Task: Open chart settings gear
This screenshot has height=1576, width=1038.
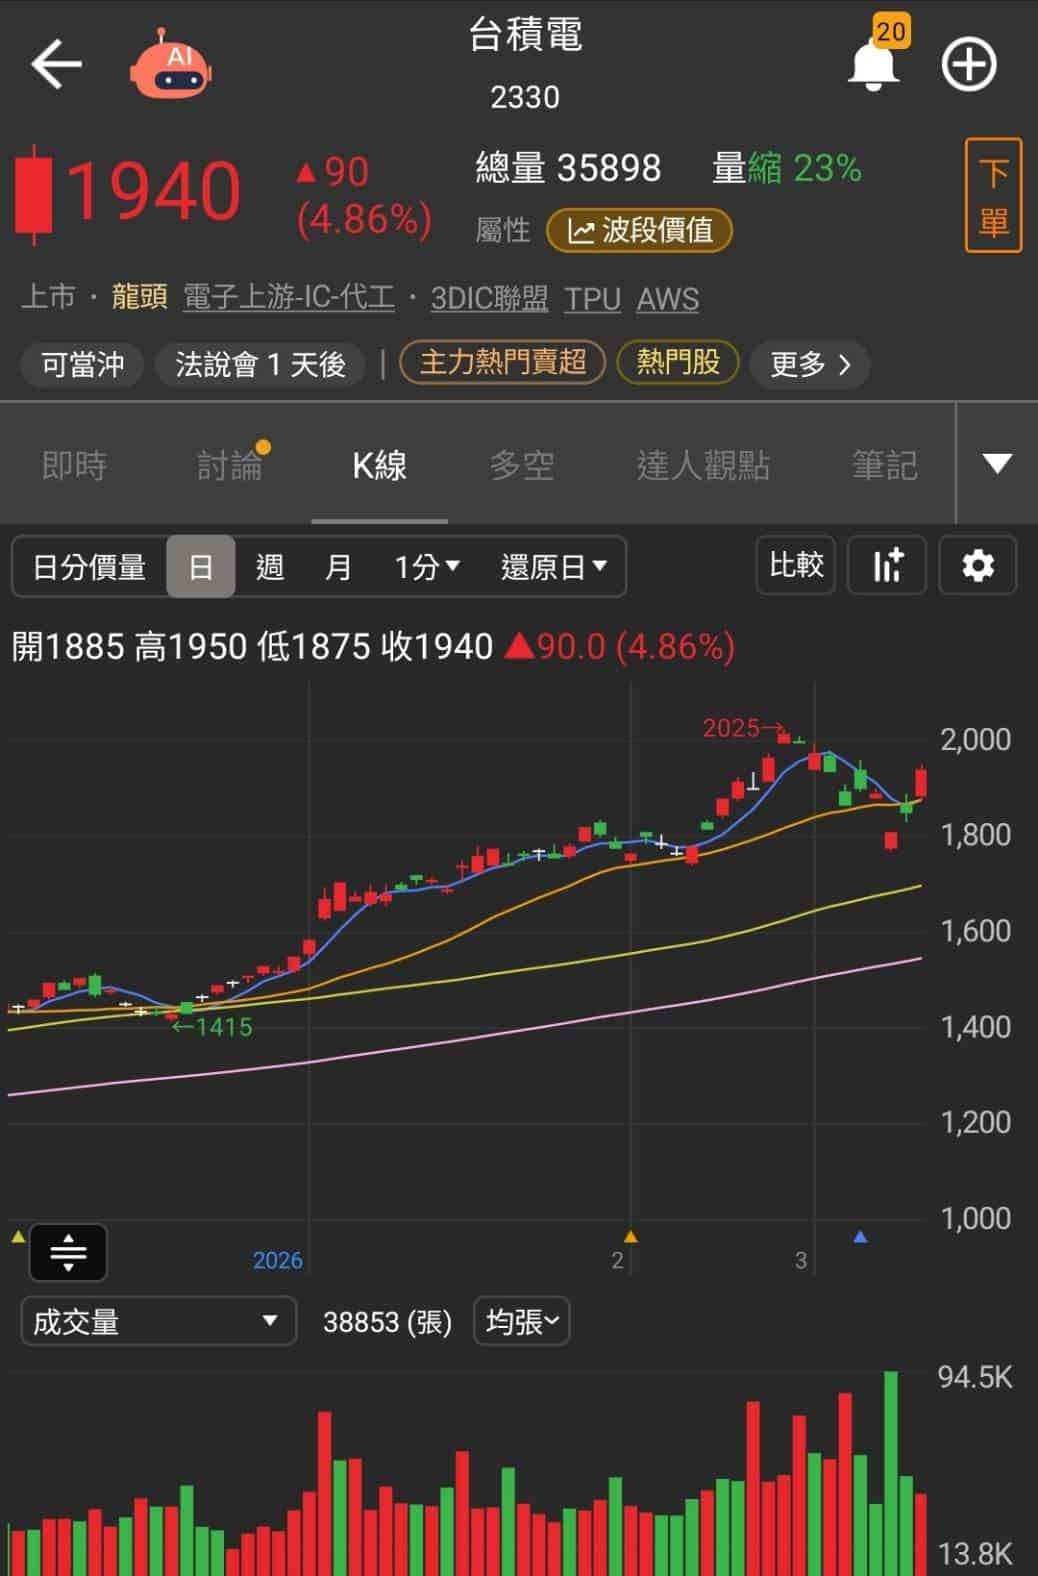Action: pyautogui.click(x=978, y=565)
